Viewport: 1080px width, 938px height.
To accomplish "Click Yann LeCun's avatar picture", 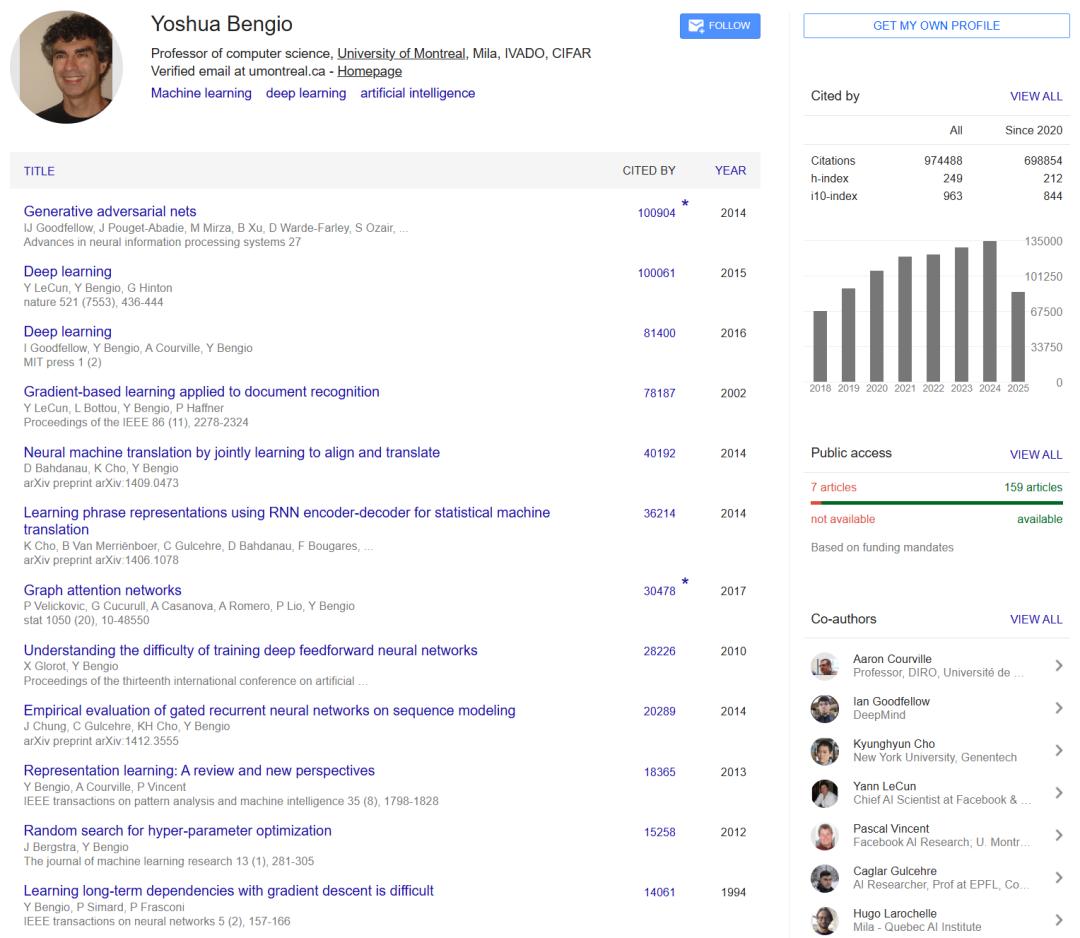I will point(824,793).
